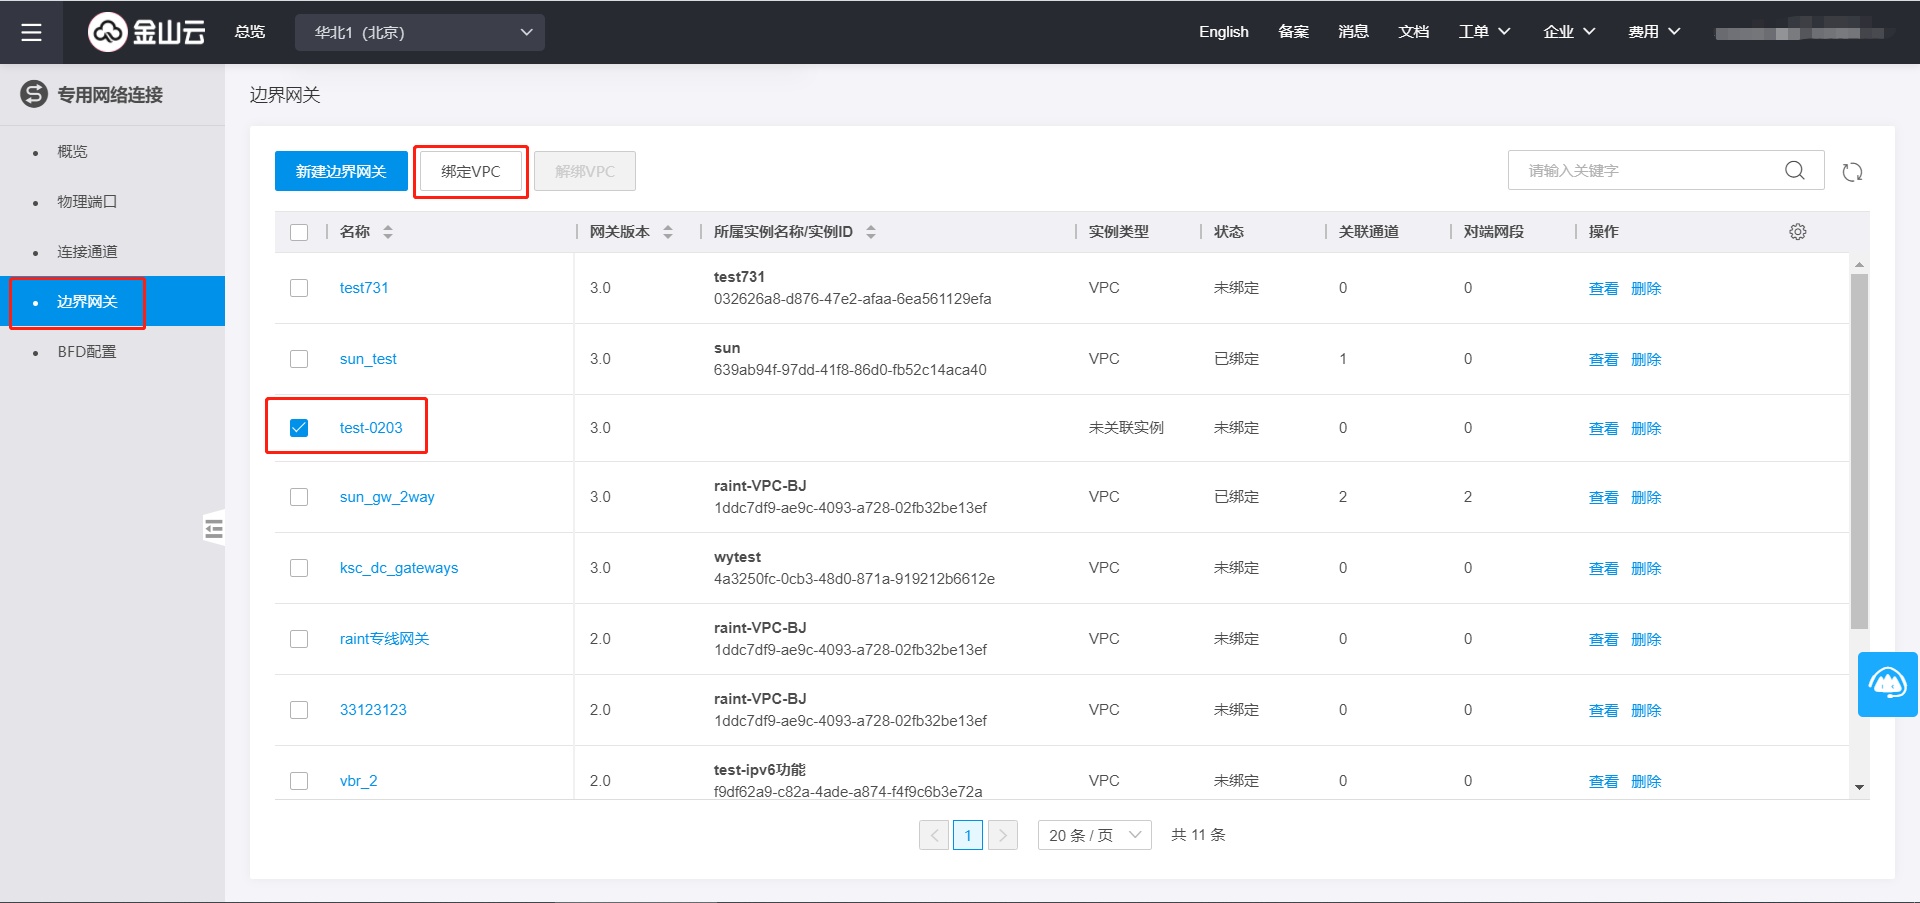
Task: Open the cloud customer service widget
Action: click(1887, 684)
